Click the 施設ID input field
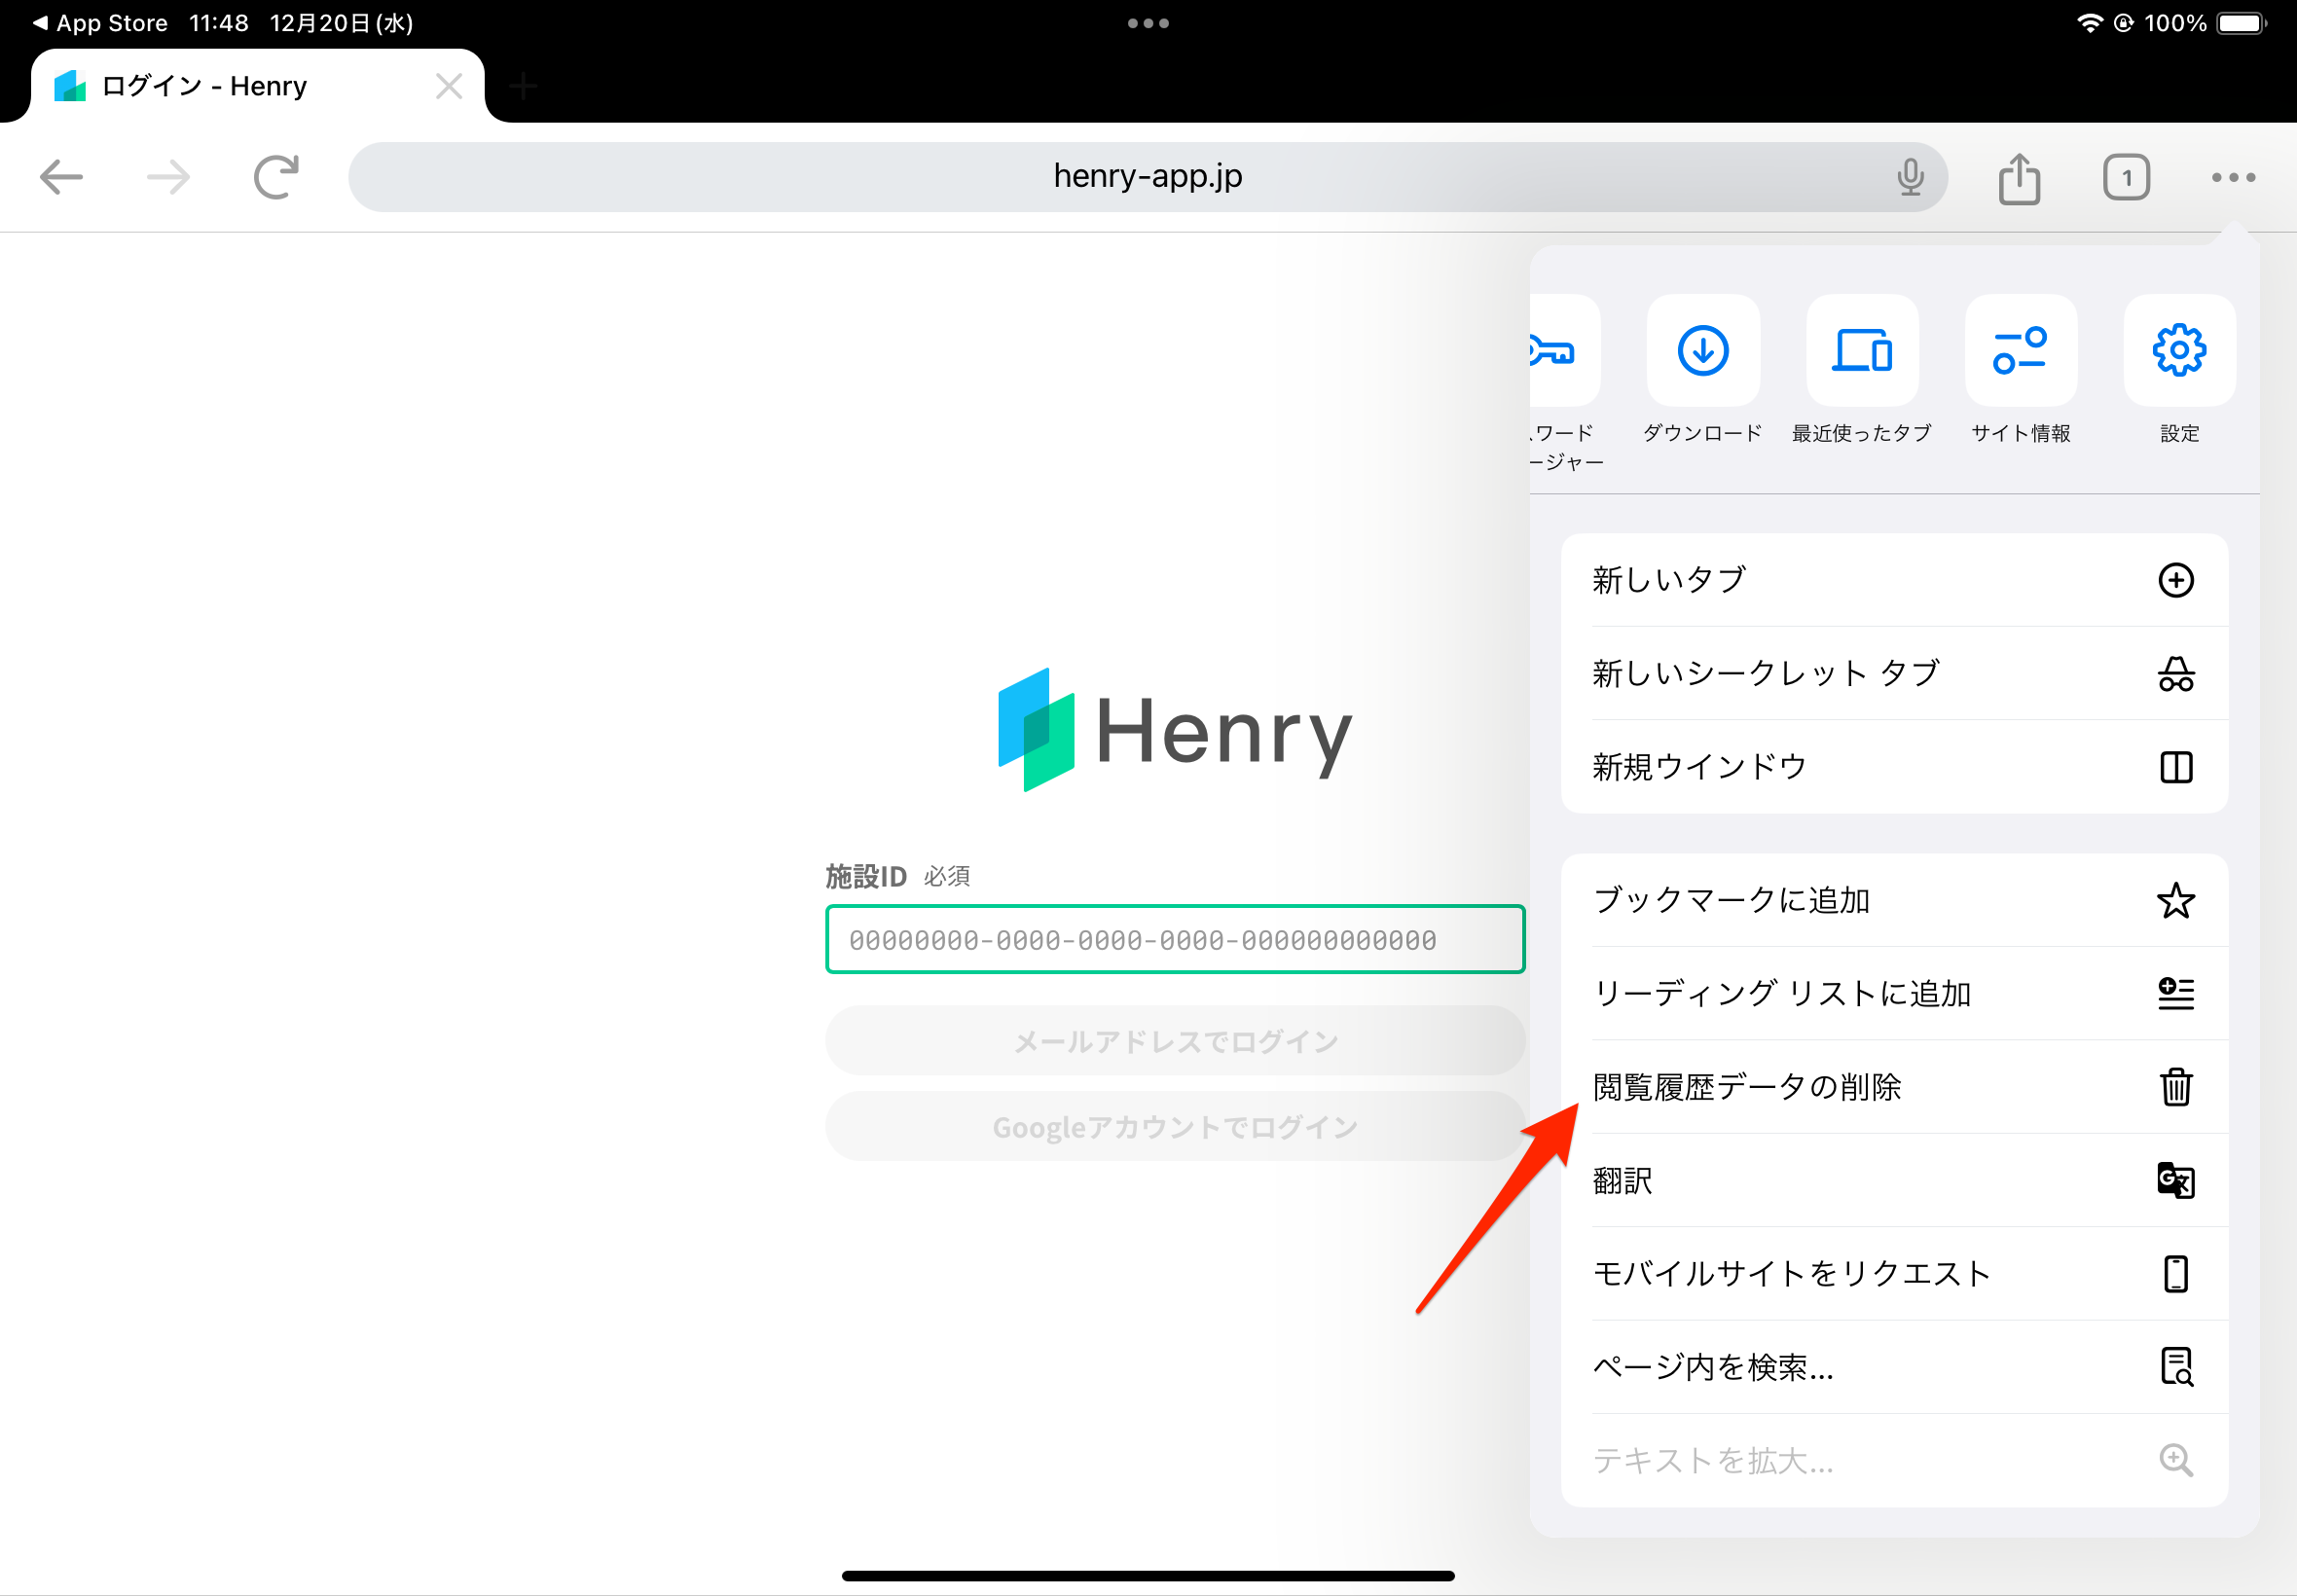 click(1173, 939)
